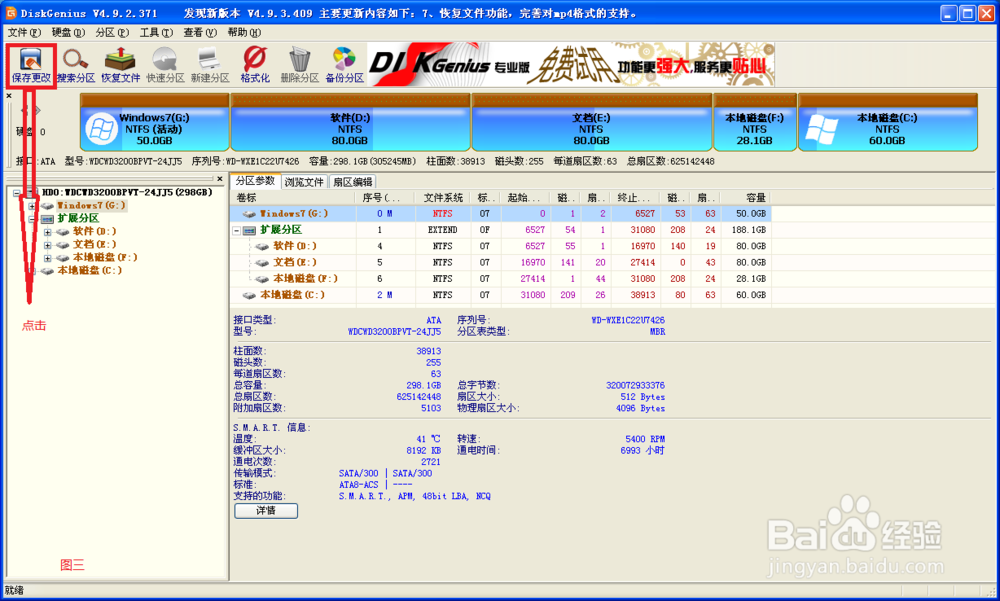
Task: Open the 分区(P) menu
Action: 112,33
